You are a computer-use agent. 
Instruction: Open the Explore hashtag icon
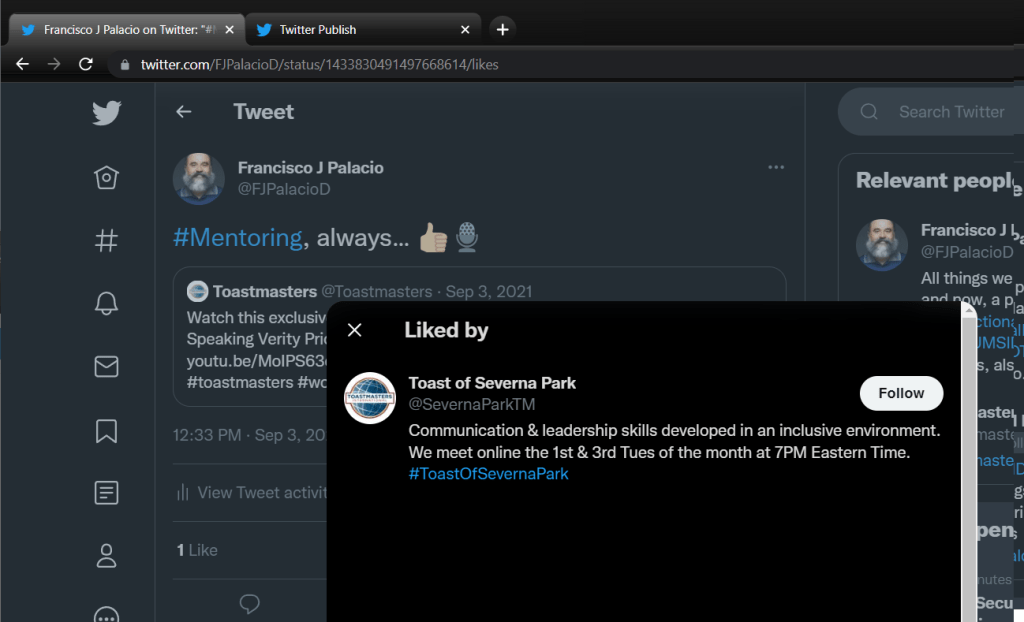pos(106,240)
